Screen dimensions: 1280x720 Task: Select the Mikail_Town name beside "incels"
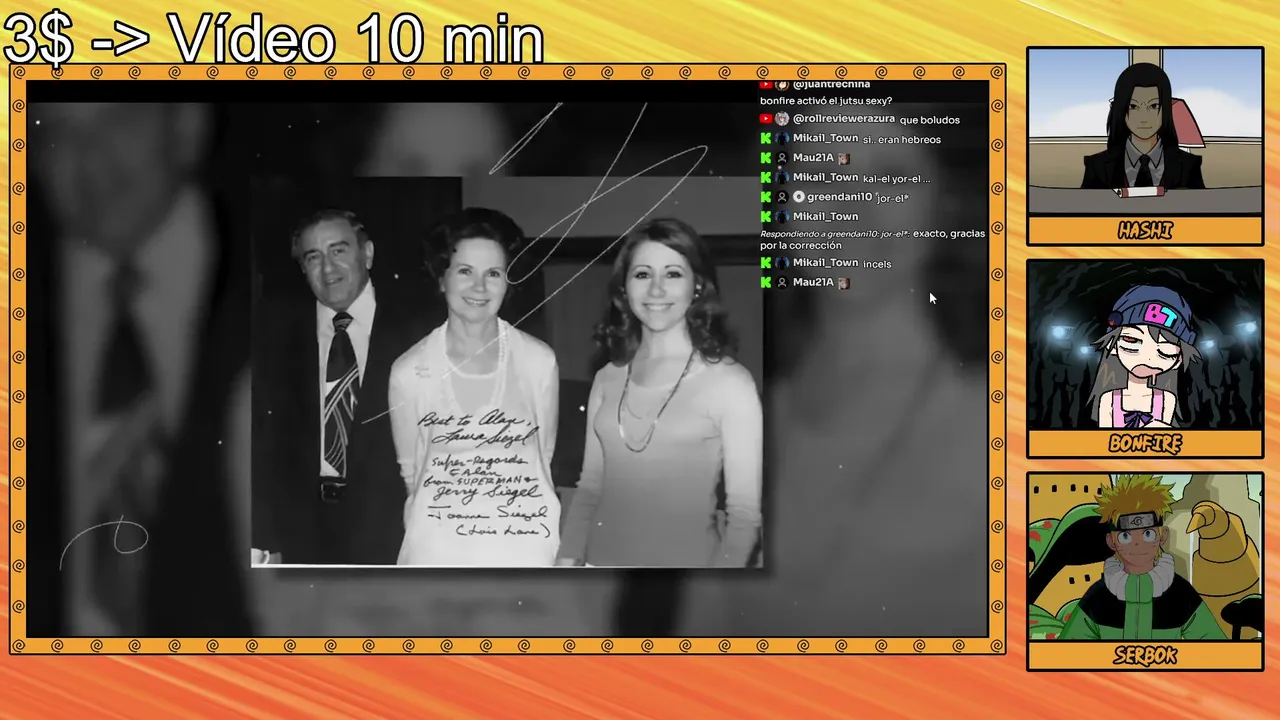click(x=826, y=263)
